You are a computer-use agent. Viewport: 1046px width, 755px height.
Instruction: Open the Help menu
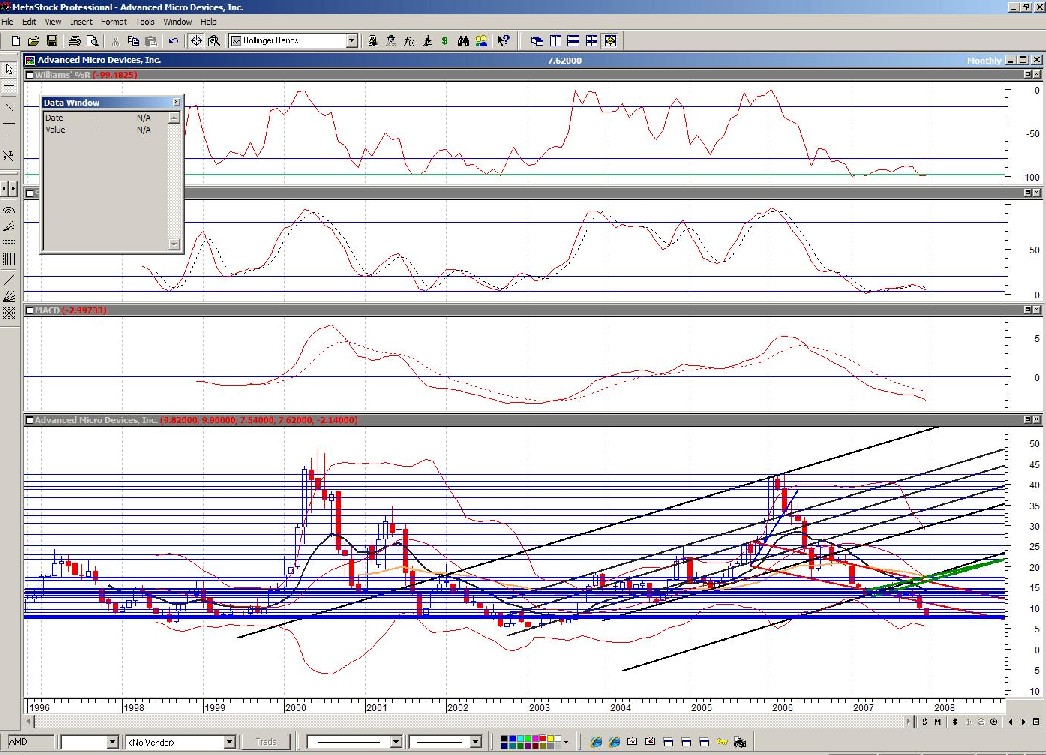coord(208,21)
